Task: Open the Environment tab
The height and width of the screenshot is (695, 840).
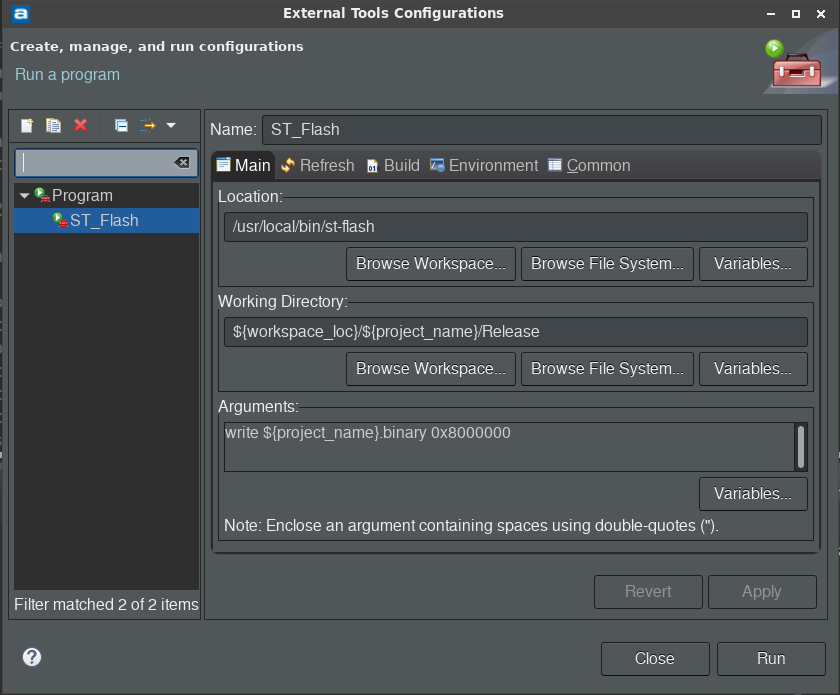Action: (x=484, y=166)
